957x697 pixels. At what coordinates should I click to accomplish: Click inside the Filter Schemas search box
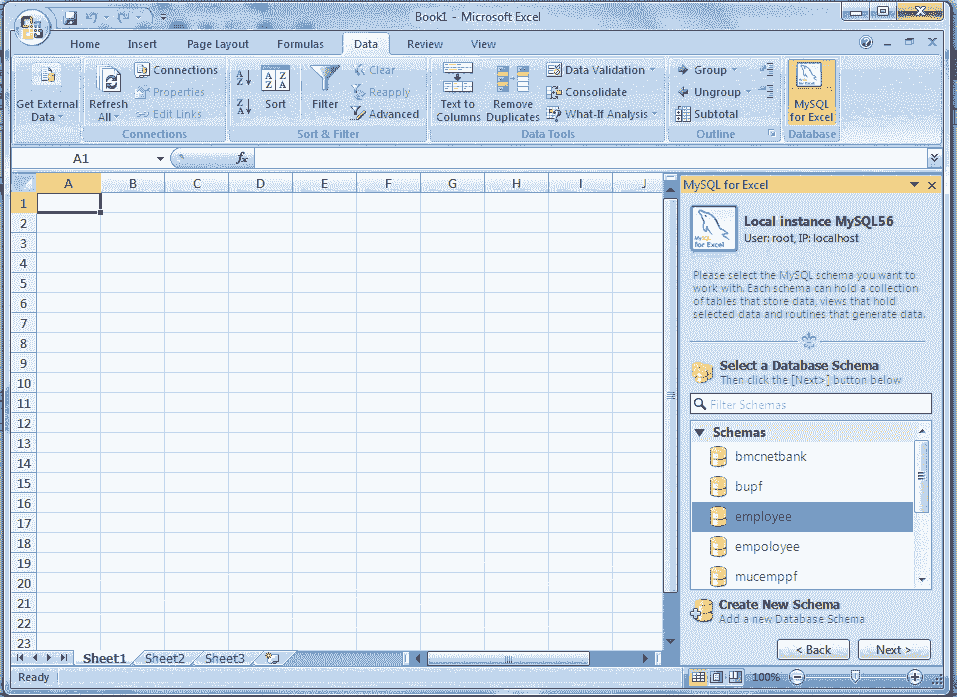tap(810, 403)
